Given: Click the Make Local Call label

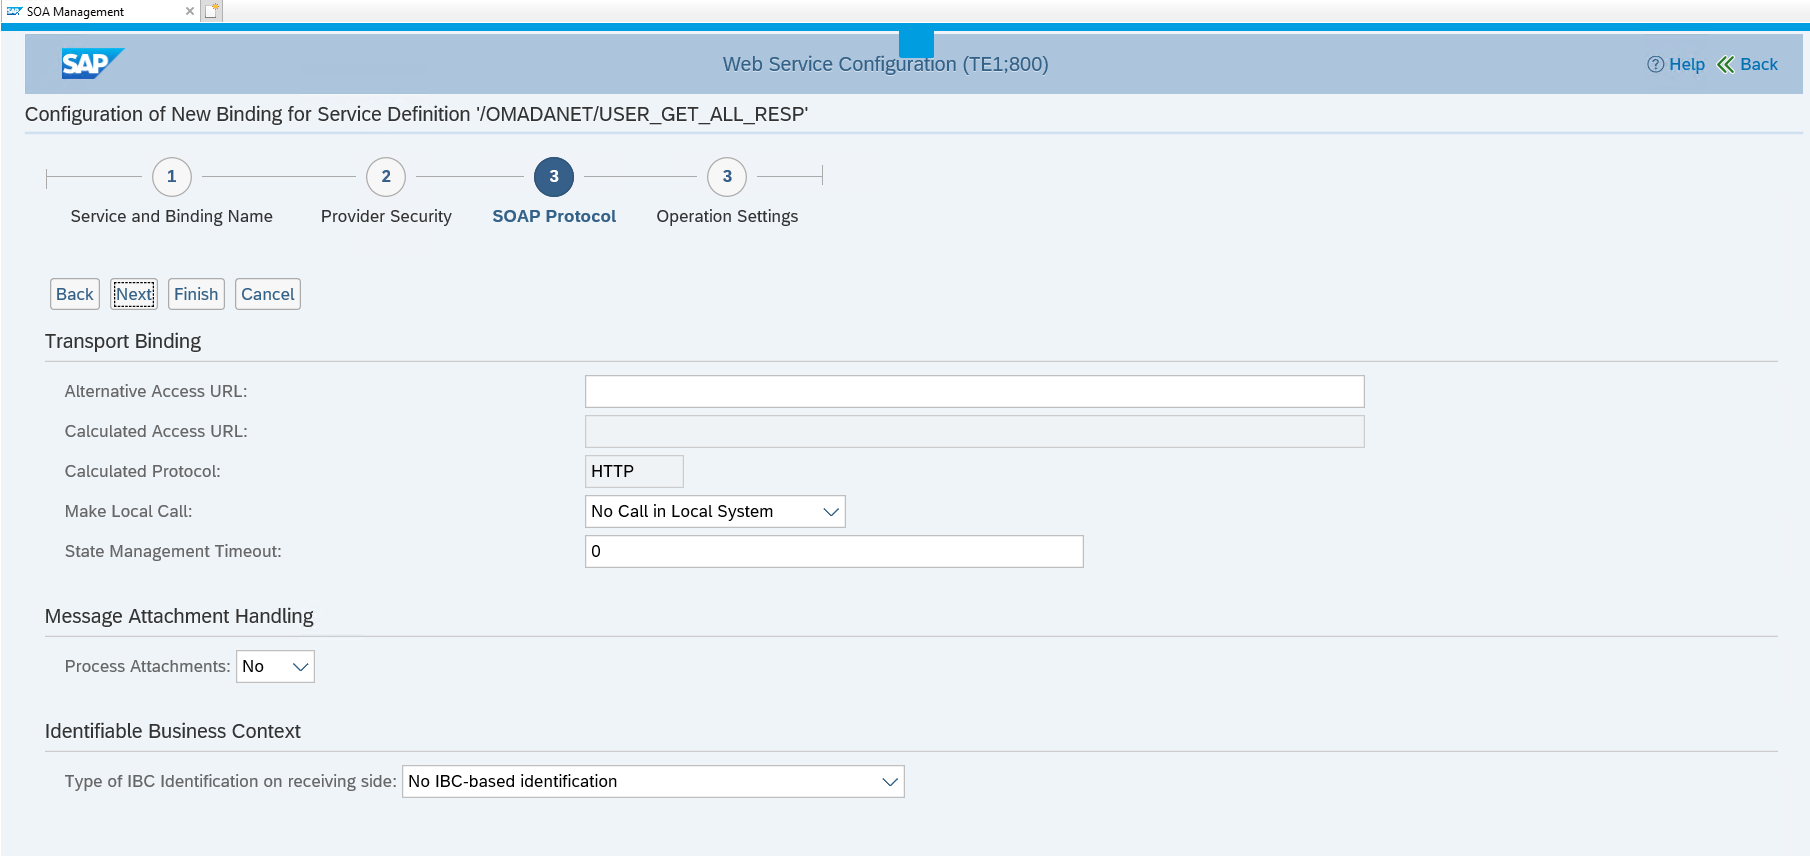Looking at the screenshot, I should [129, 511].
